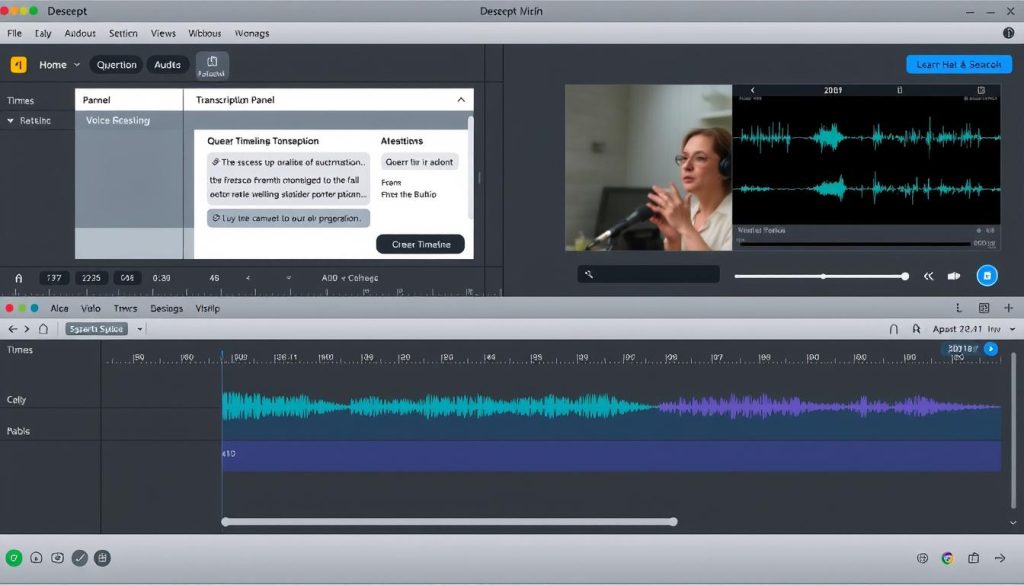1024x585 pixels.
Task: Click the info icon in the menu bar
Action: click(x=1008, y=33)
